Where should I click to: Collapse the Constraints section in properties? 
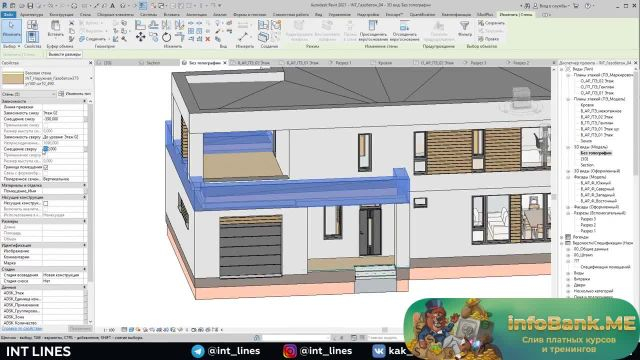click(x=85, y=101)
